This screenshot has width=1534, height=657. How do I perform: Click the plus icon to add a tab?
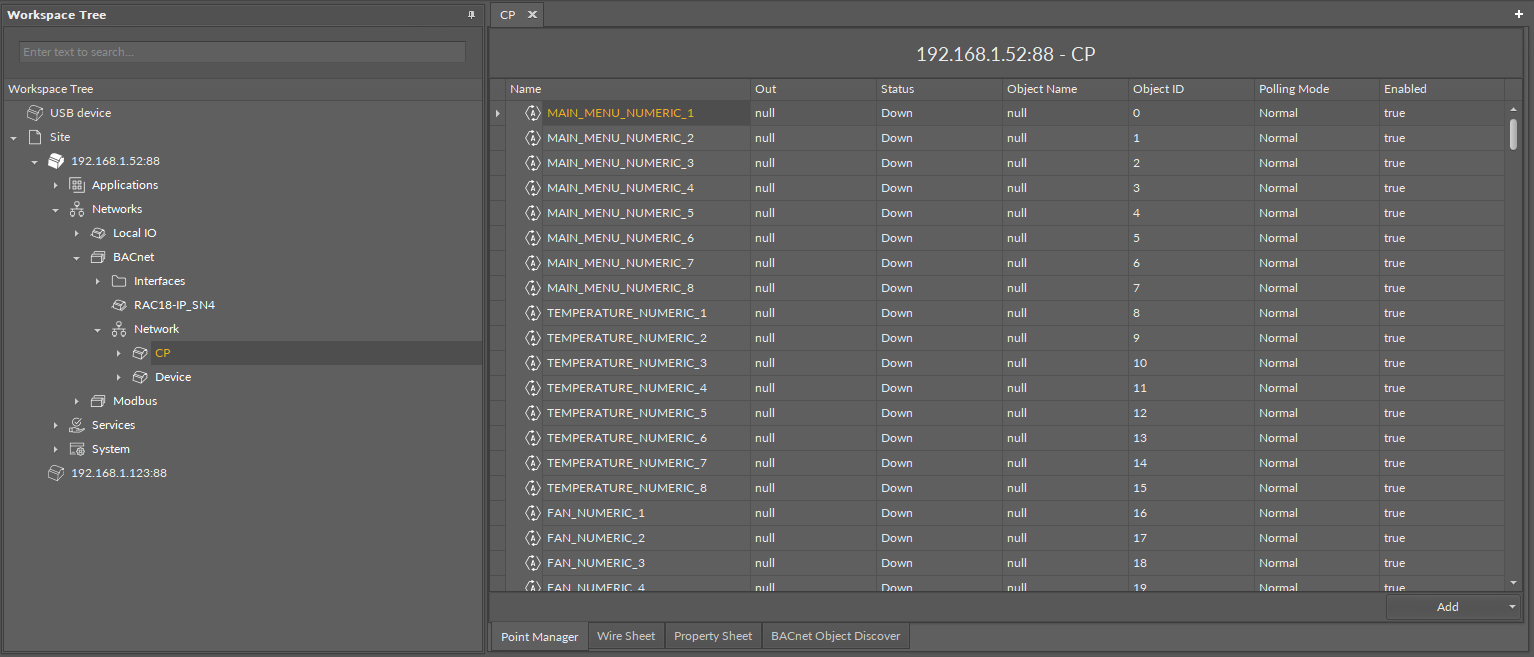tap(1521, 14)
